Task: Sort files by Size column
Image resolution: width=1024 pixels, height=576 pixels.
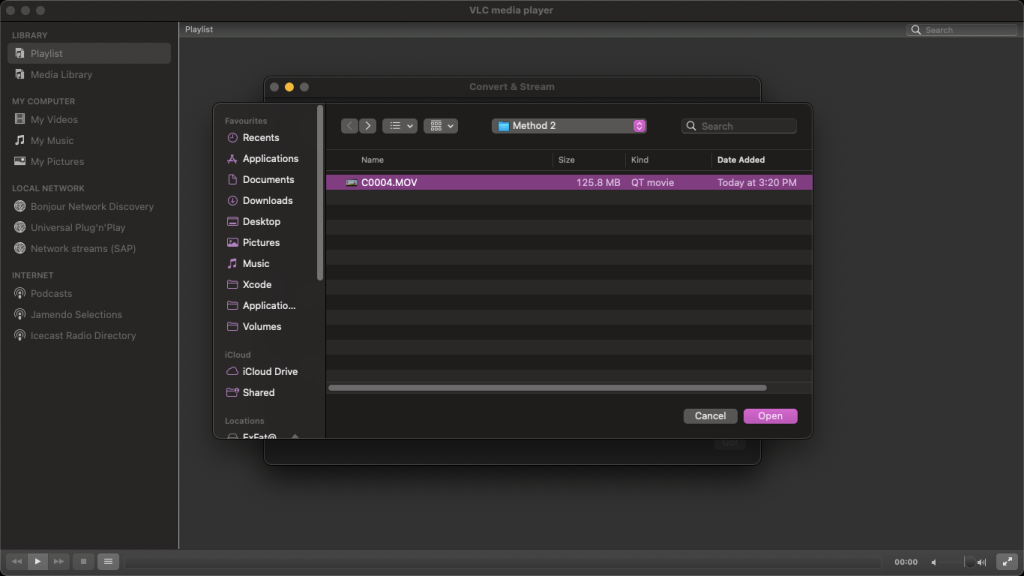Action: 566,159
